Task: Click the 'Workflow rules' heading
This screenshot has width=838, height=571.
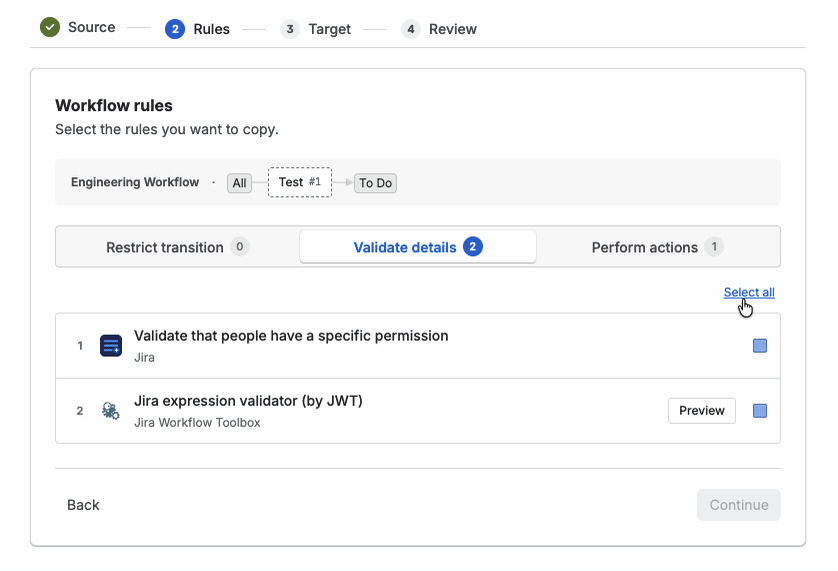Action: click(114, 105)
